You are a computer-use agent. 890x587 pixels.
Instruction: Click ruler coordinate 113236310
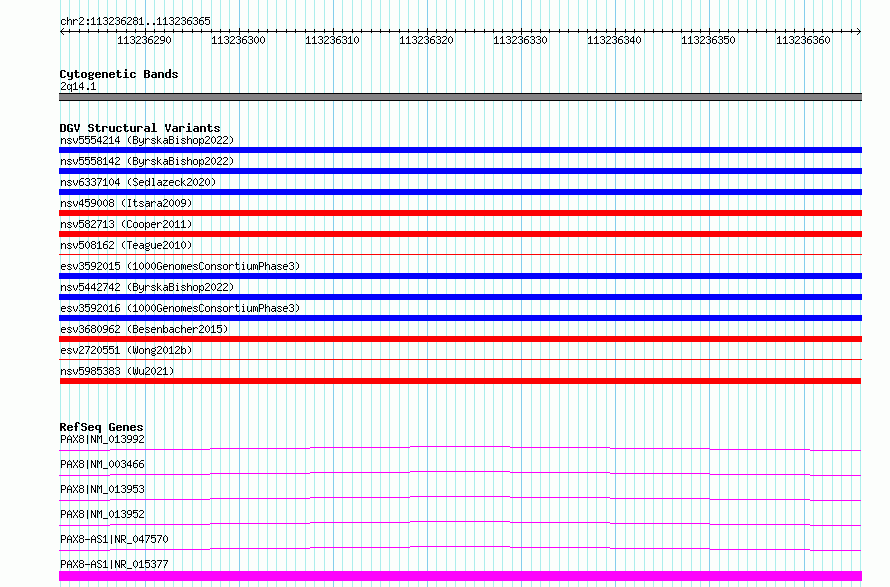click(x=332, y=40)
